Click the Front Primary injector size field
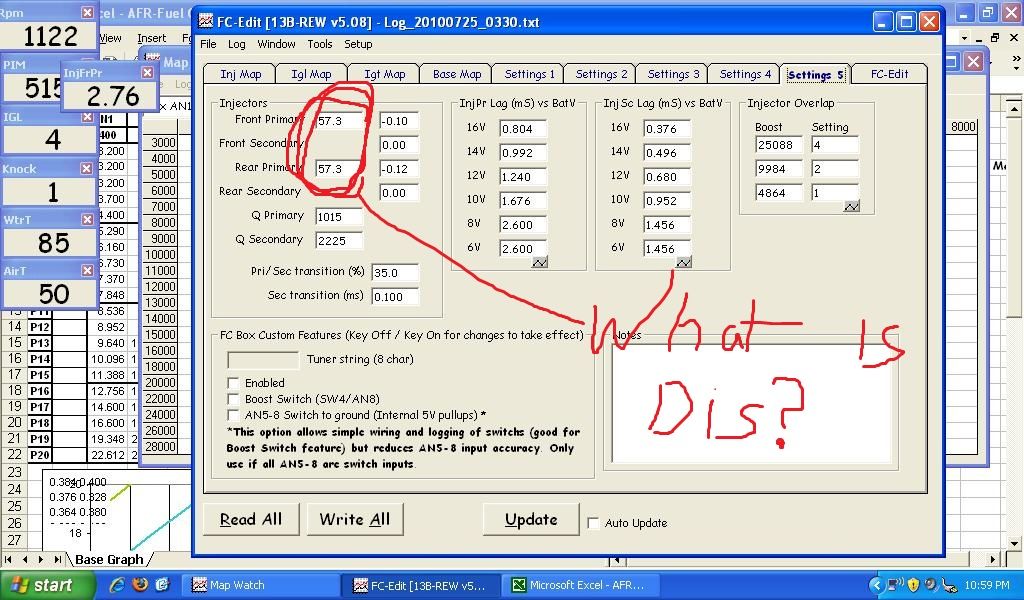 click(338, 121)
